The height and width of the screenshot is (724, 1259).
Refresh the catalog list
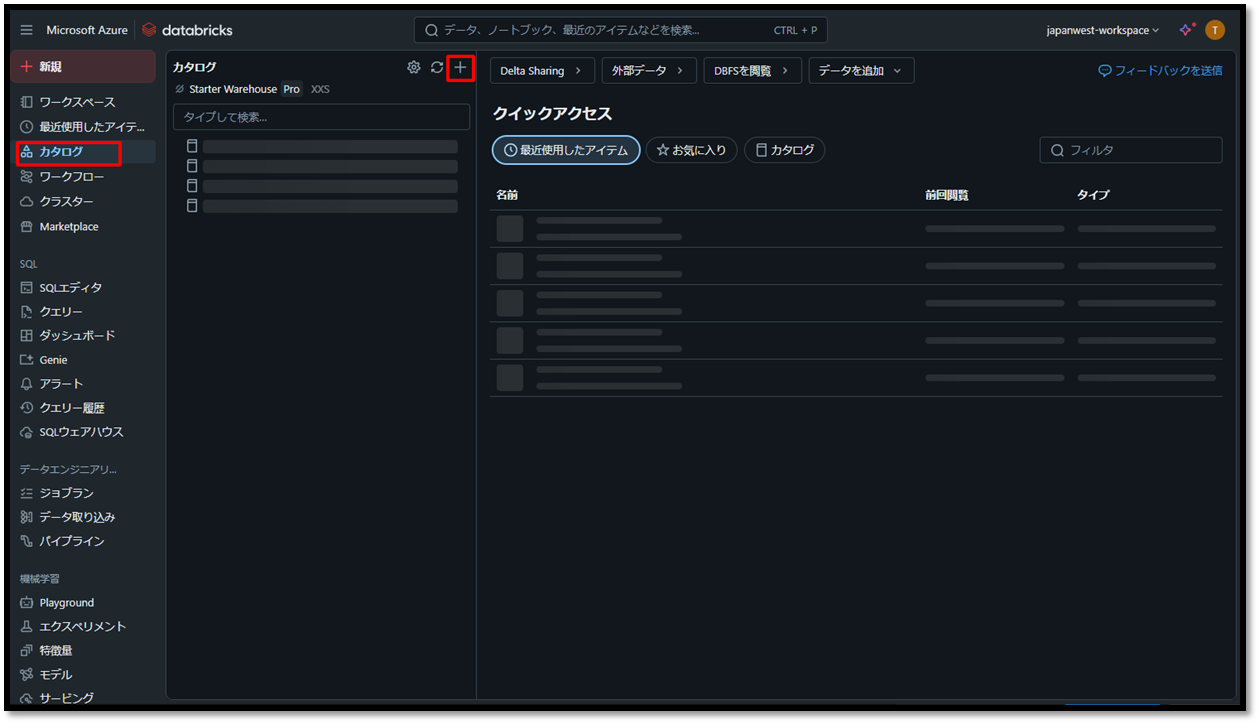[437, 67]
